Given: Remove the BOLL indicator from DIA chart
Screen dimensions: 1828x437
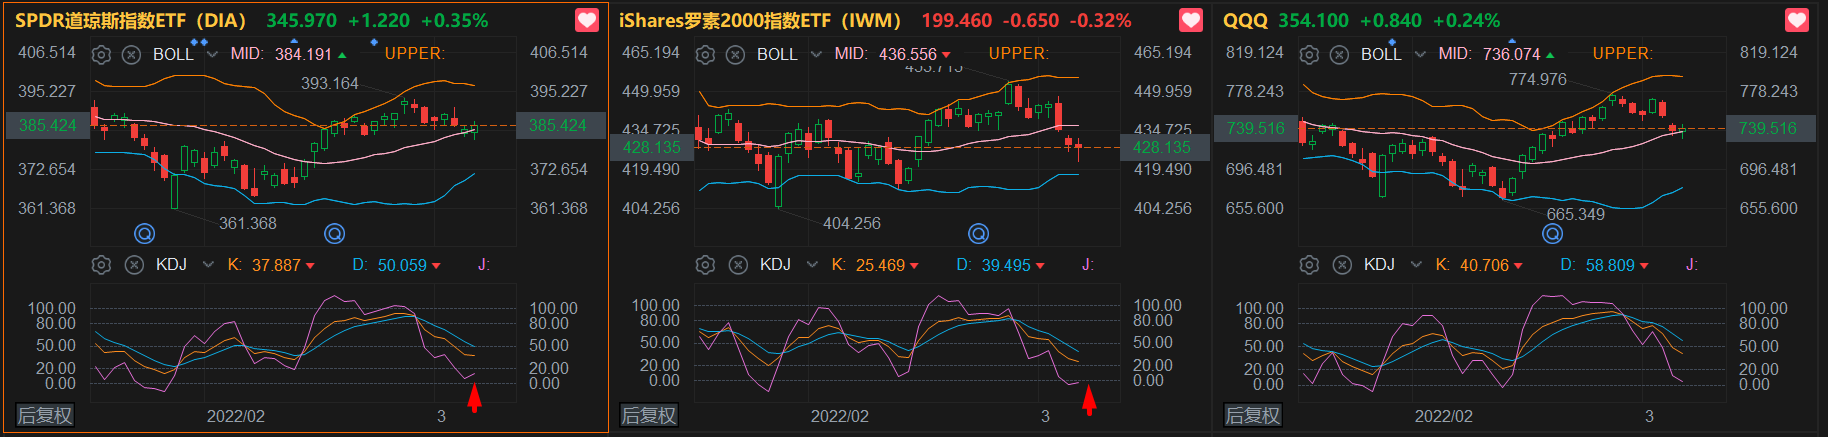Looking at the screenshot, I should point(131,54).
